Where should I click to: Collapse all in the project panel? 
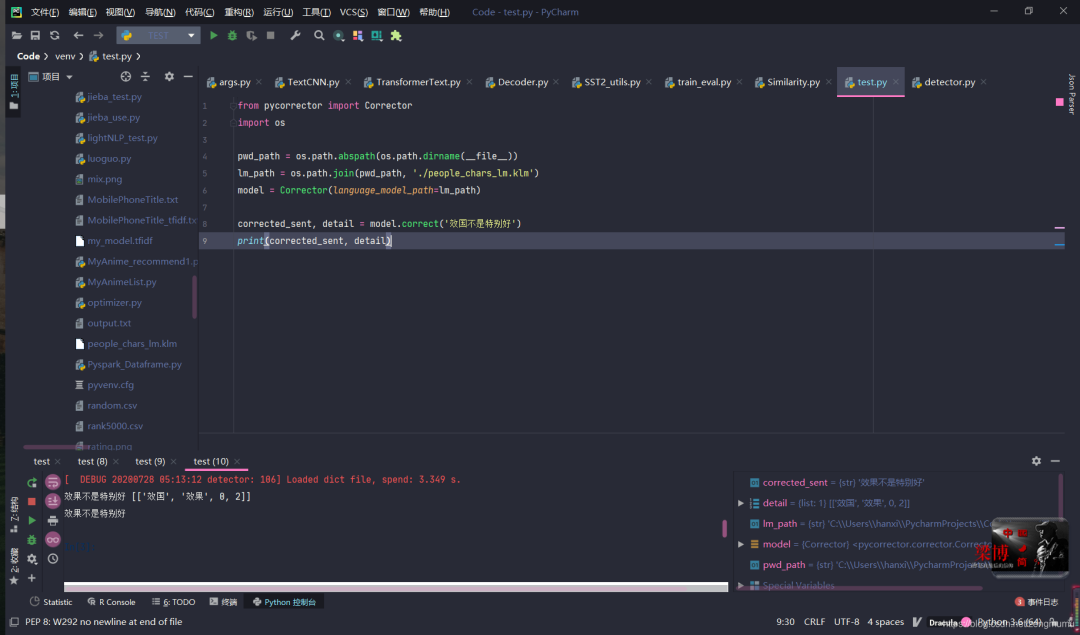tap(145, 76)
